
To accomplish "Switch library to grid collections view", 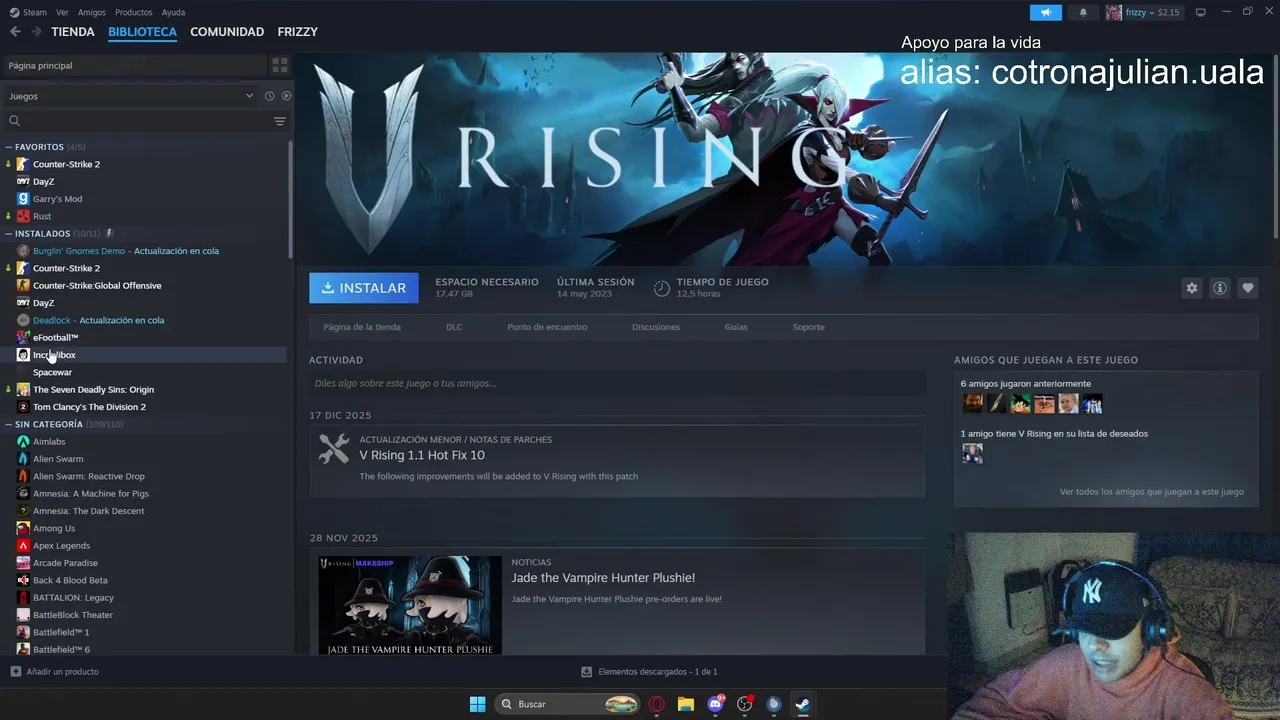I will coord(280,65).
